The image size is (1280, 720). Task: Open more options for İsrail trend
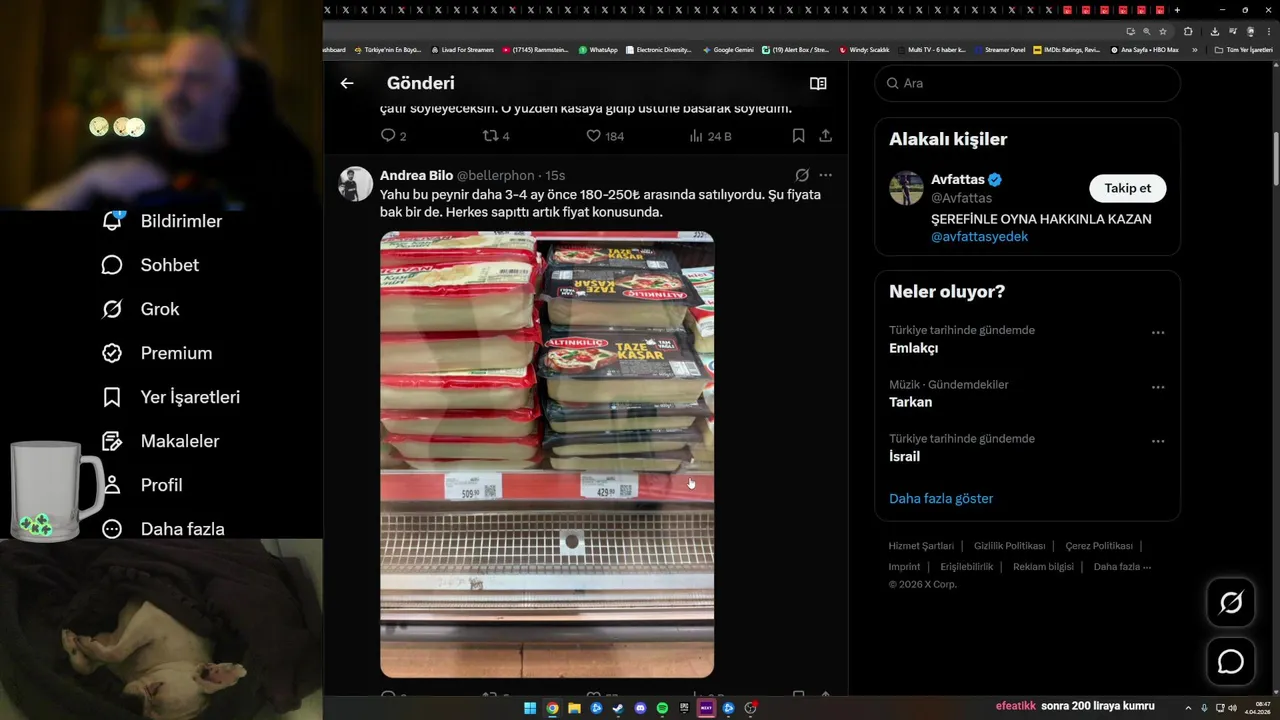pos(1158,441)
